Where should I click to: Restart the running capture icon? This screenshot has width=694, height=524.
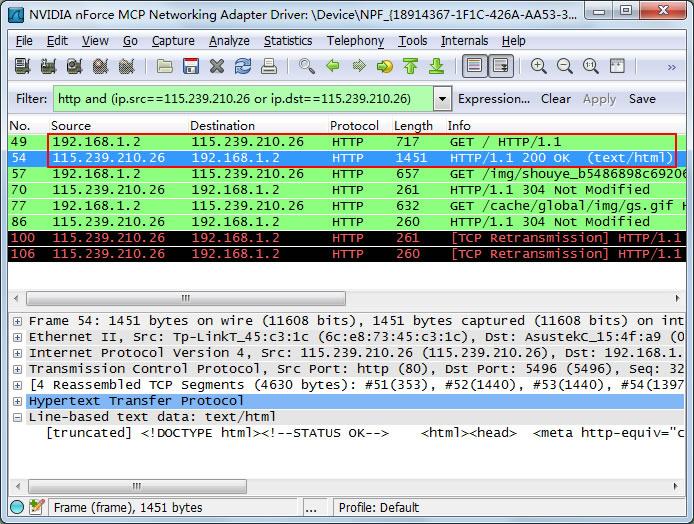tap(127, 66)
